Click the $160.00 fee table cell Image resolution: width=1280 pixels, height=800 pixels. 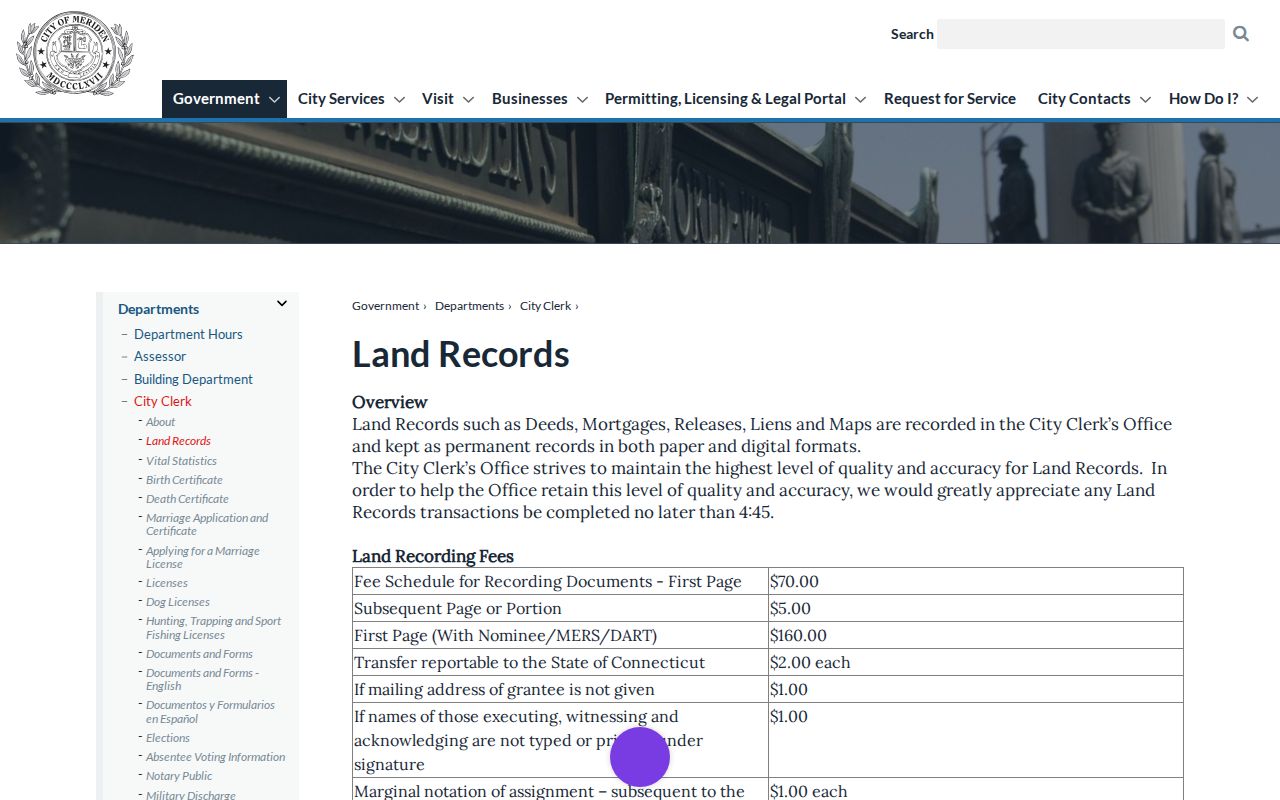click(975, 635)
